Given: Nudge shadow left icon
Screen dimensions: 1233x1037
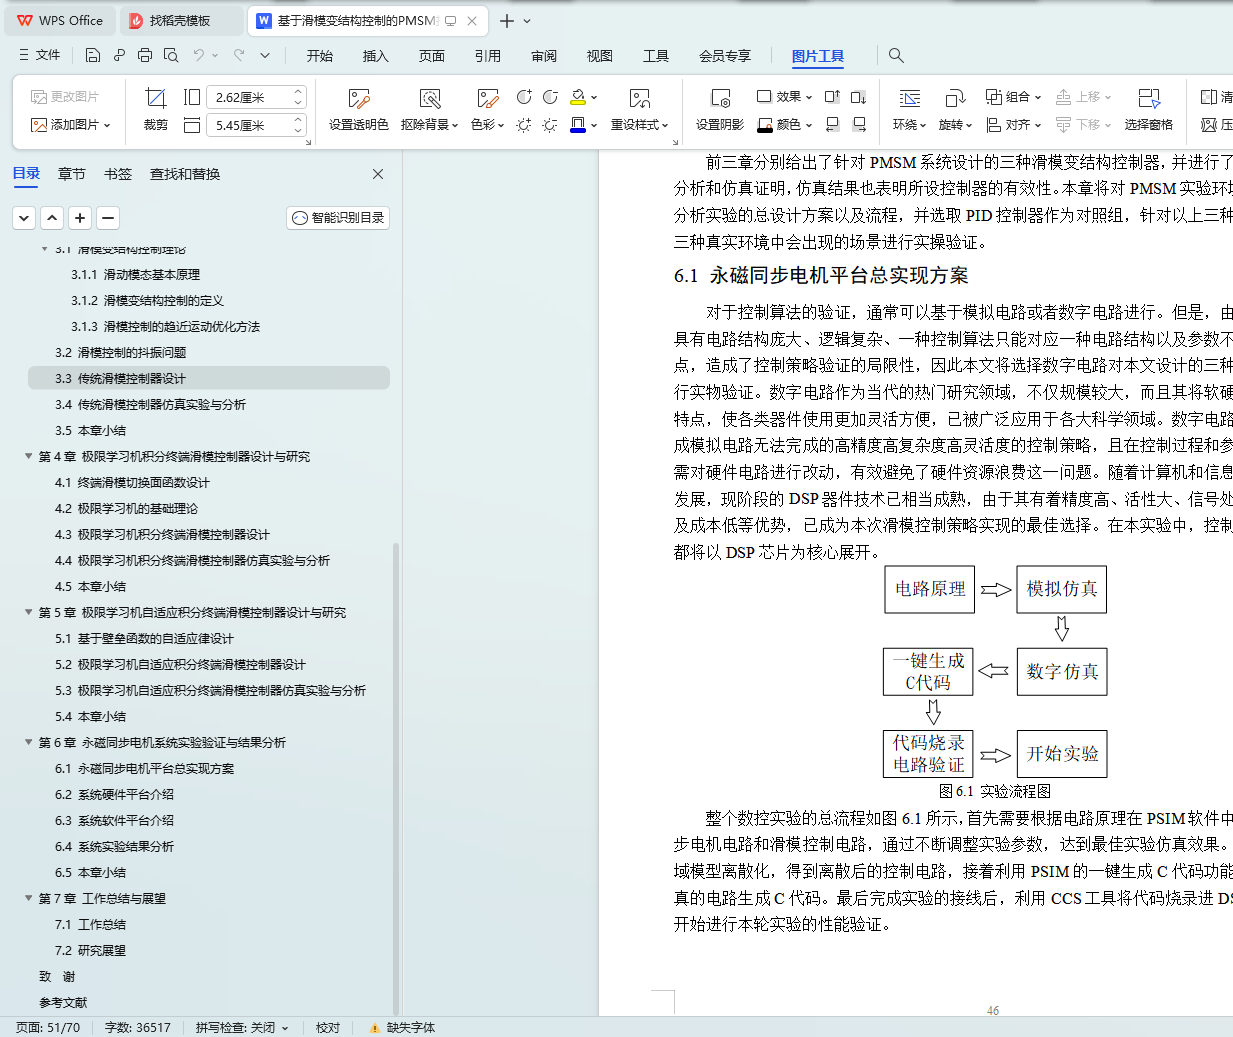Looking at the screenshot, I should (x=832, y=124).
